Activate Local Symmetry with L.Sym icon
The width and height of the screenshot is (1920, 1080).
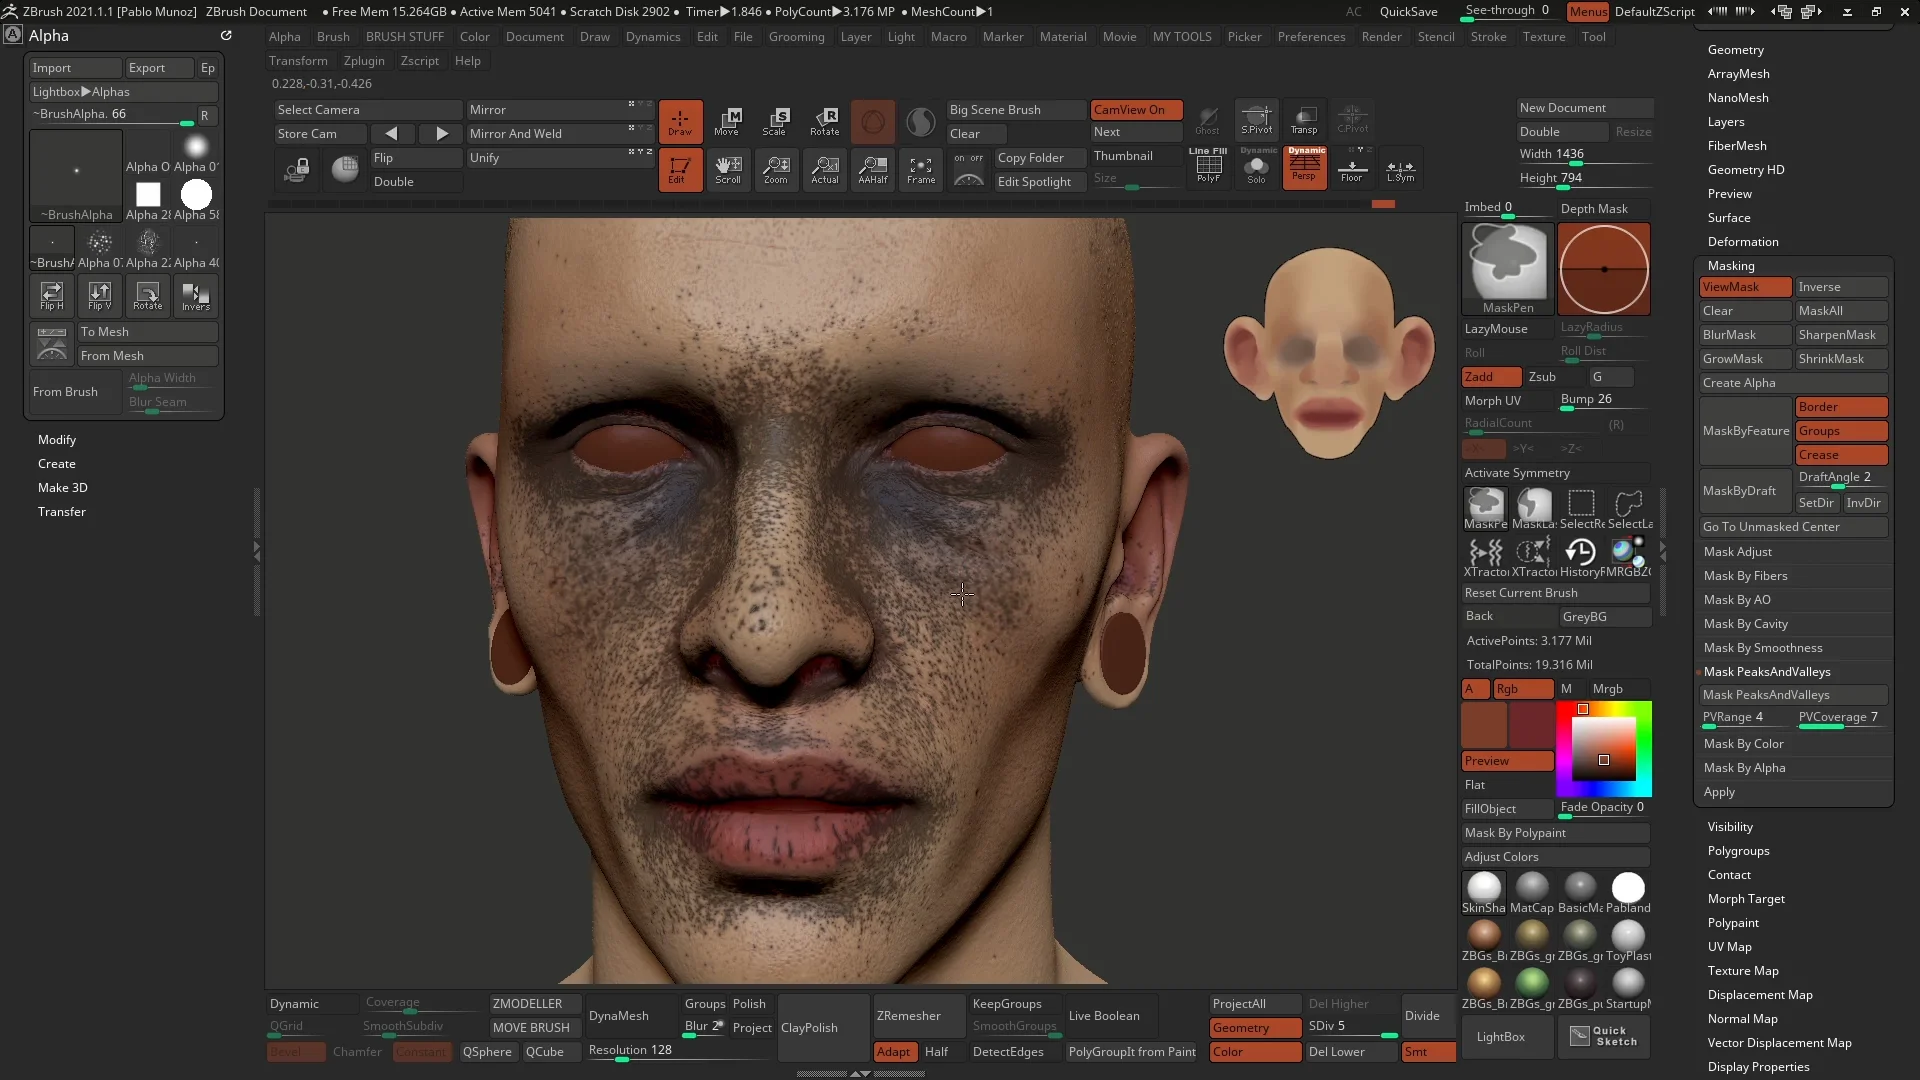click(1400, 169)
